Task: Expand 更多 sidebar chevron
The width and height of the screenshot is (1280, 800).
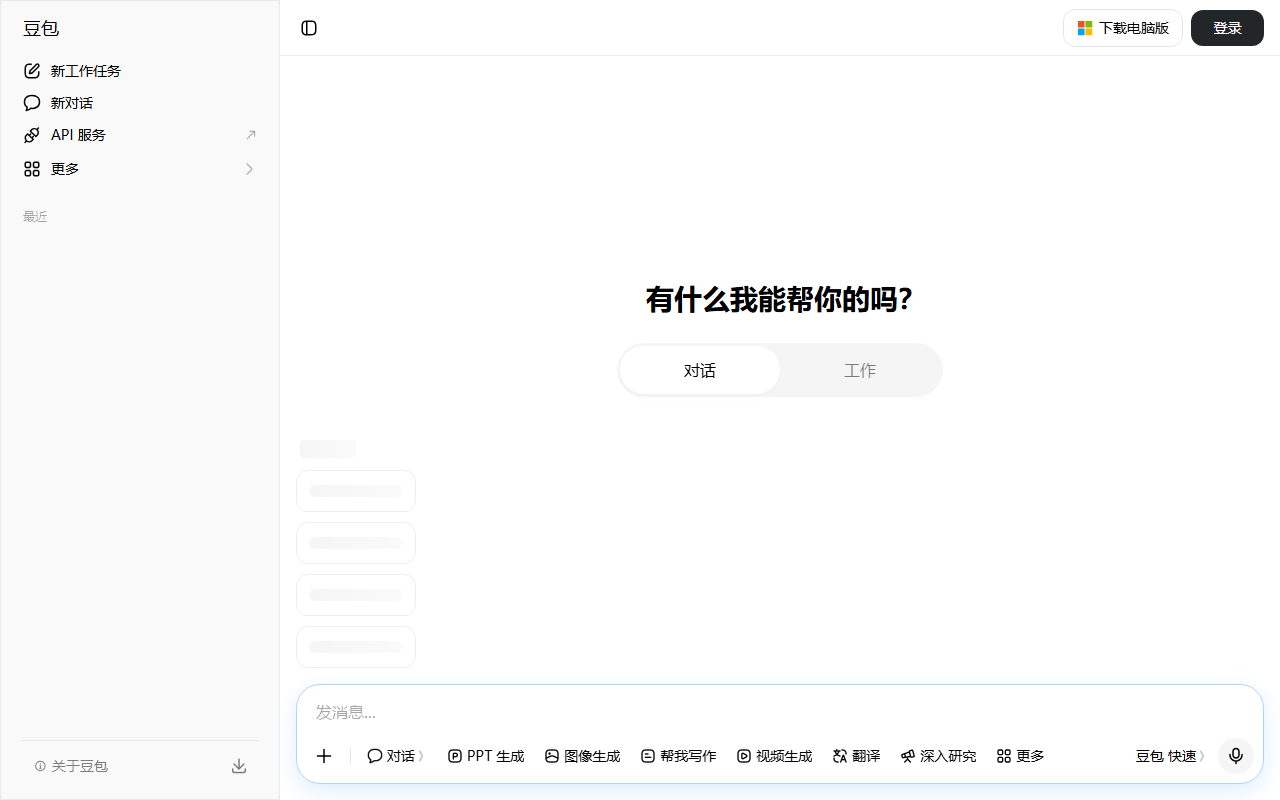Action: [x=250, y=169]
